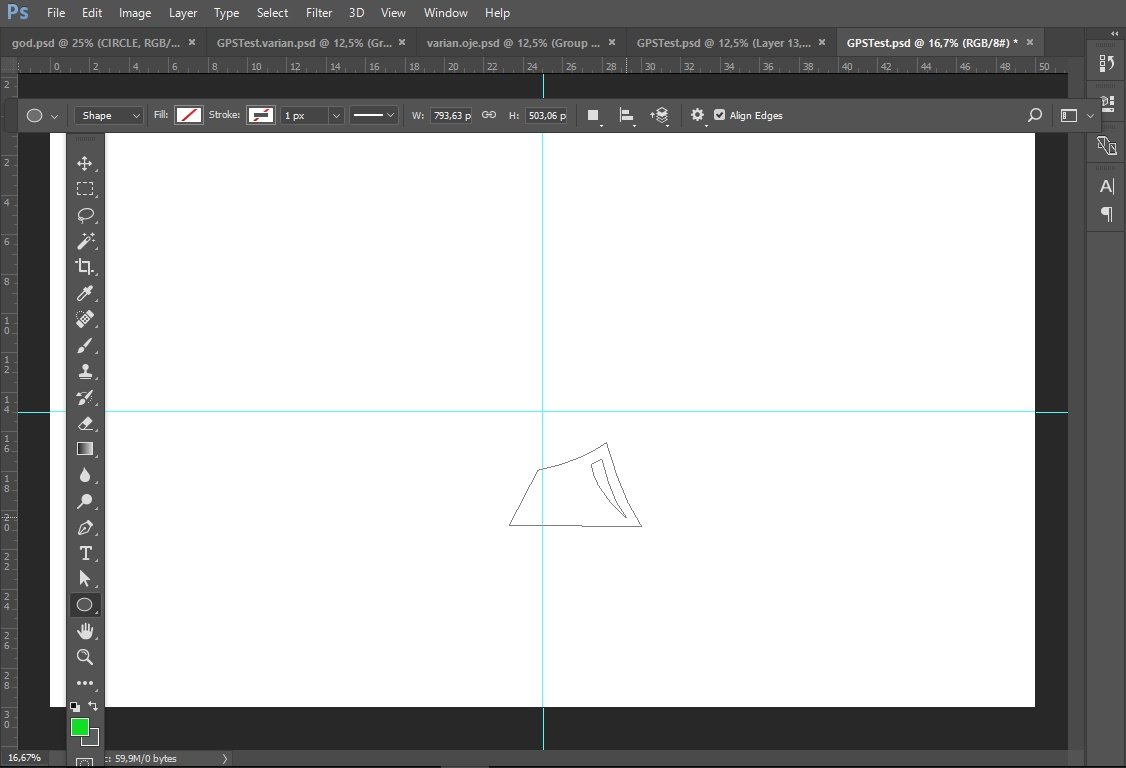
Task: Select the Zoom tool
Action: pos(85,657)
